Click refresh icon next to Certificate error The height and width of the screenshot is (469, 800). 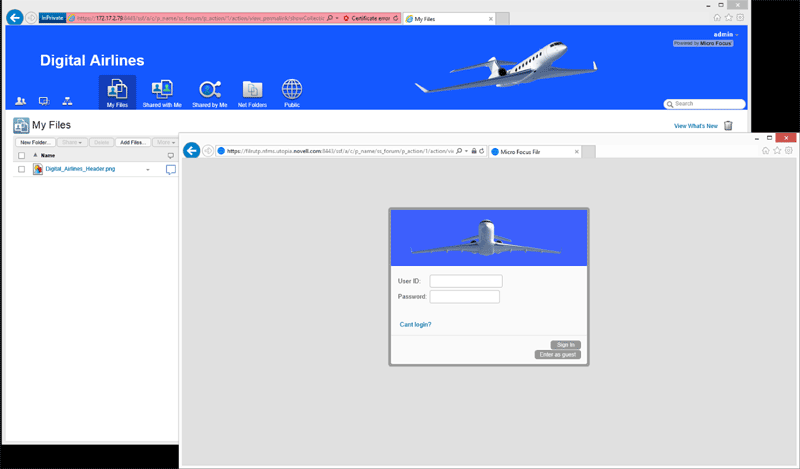click(396, 18)
